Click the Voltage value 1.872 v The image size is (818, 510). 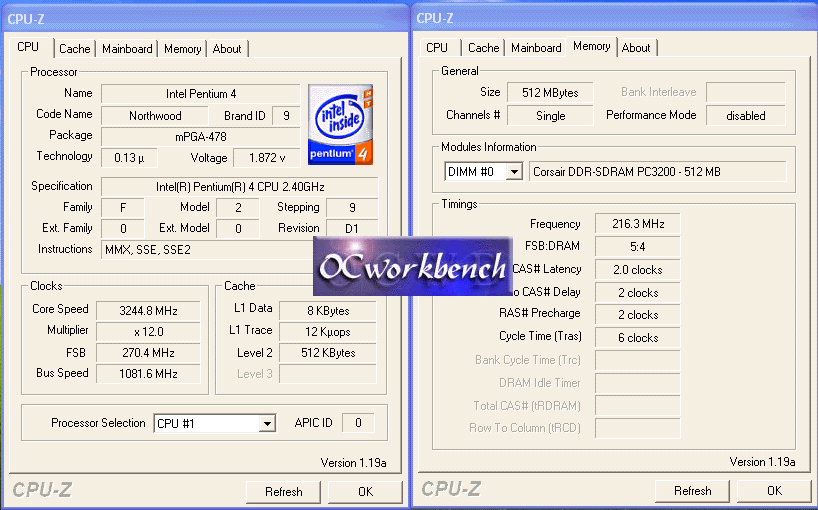pos(267,158)
